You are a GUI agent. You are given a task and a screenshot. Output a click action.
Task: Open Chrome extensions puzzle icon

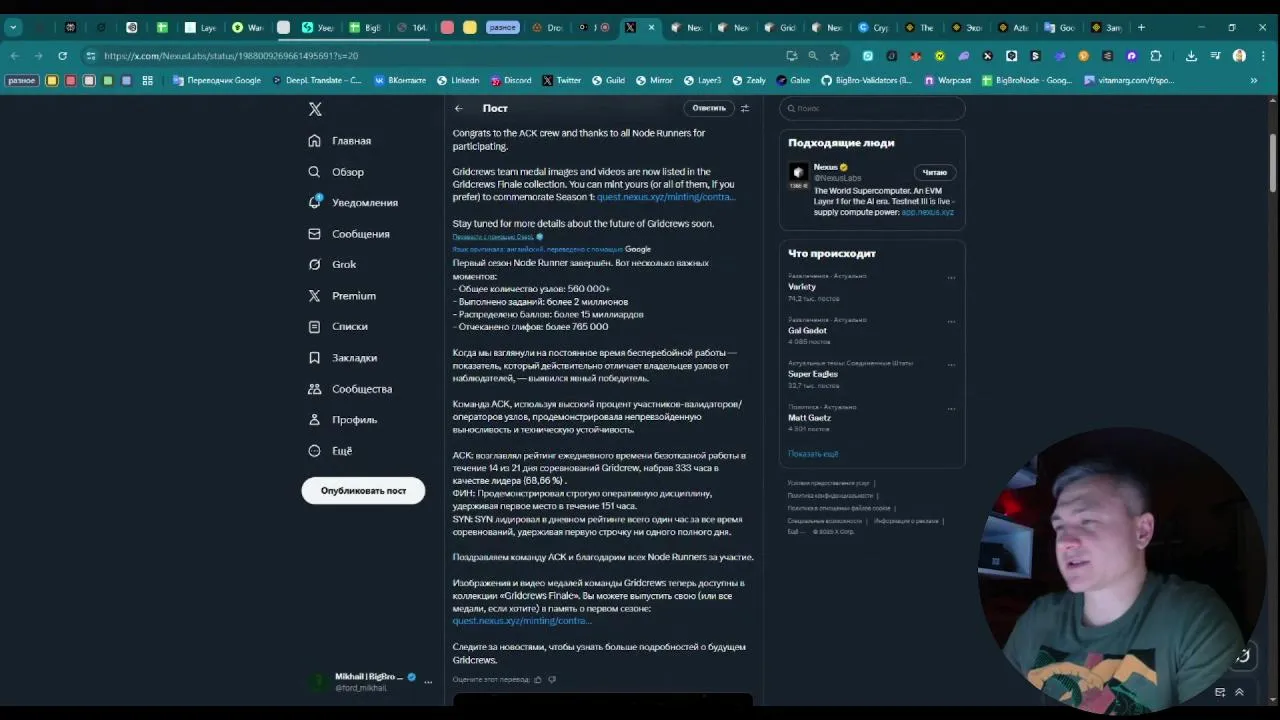click(1156, 56)
